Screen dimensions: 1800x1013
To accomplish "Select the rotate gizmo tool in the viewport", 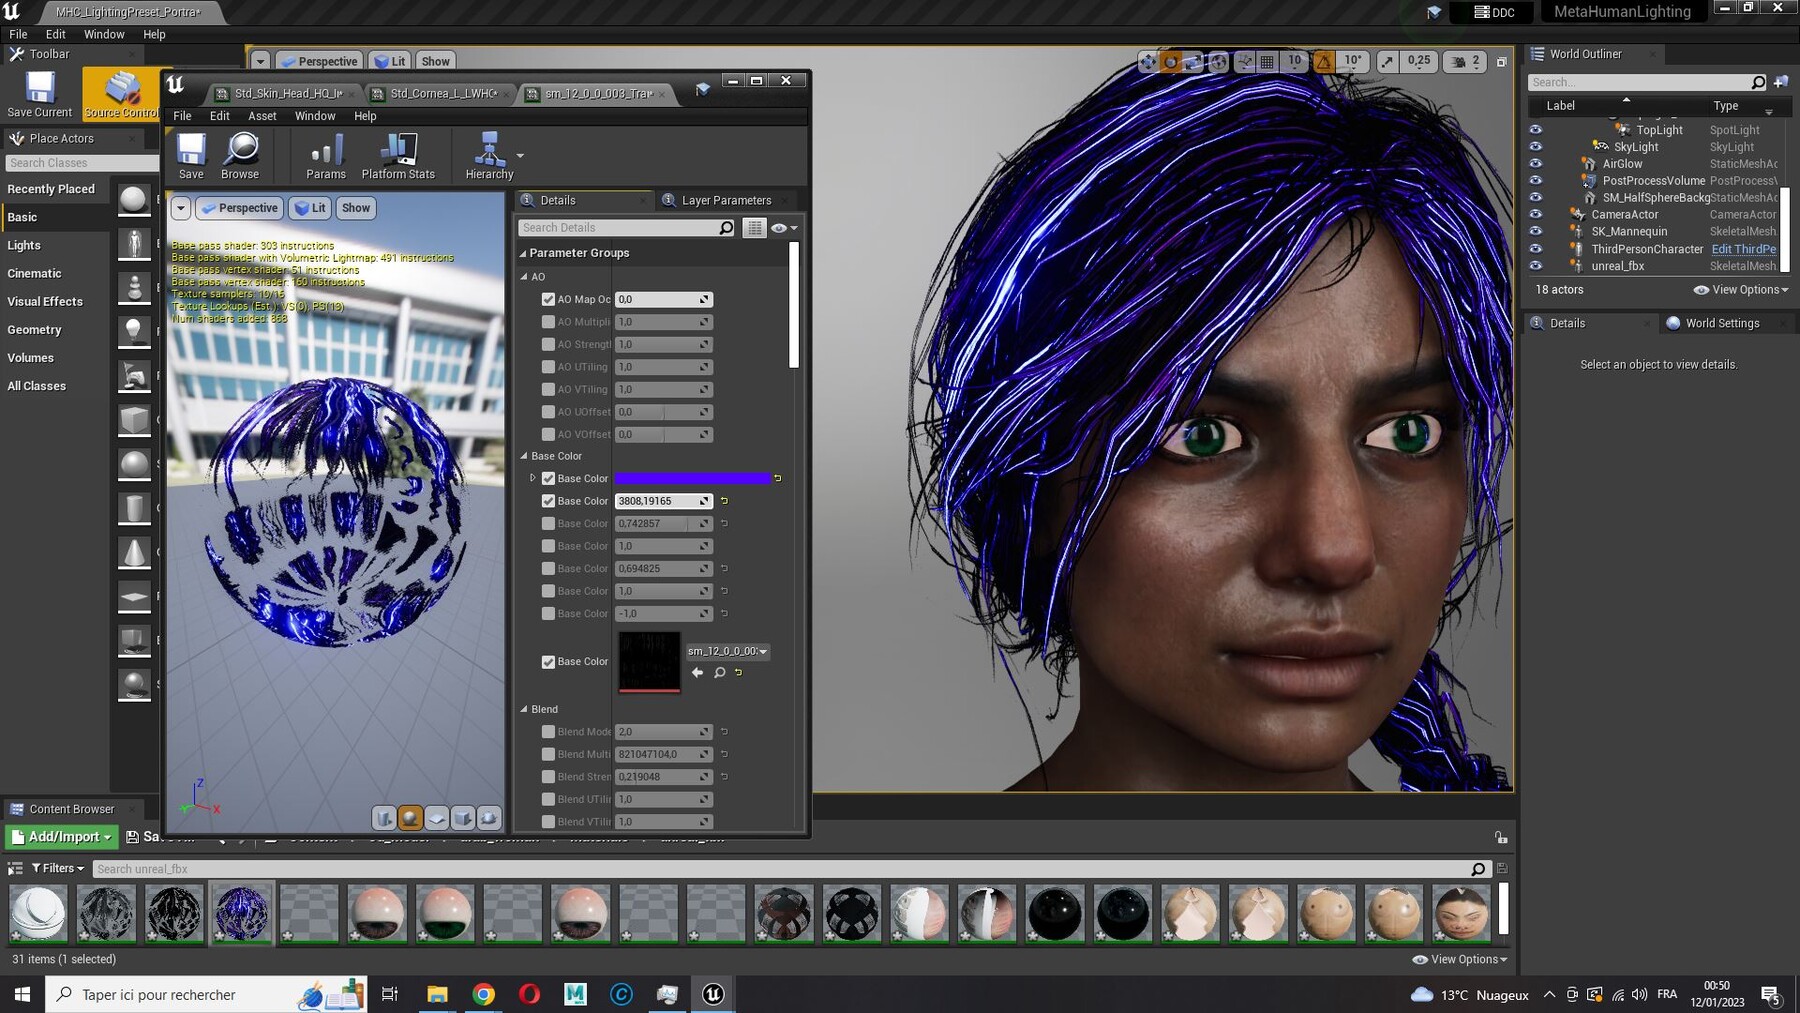I will pyautogui.click(x=1171, y=61).
